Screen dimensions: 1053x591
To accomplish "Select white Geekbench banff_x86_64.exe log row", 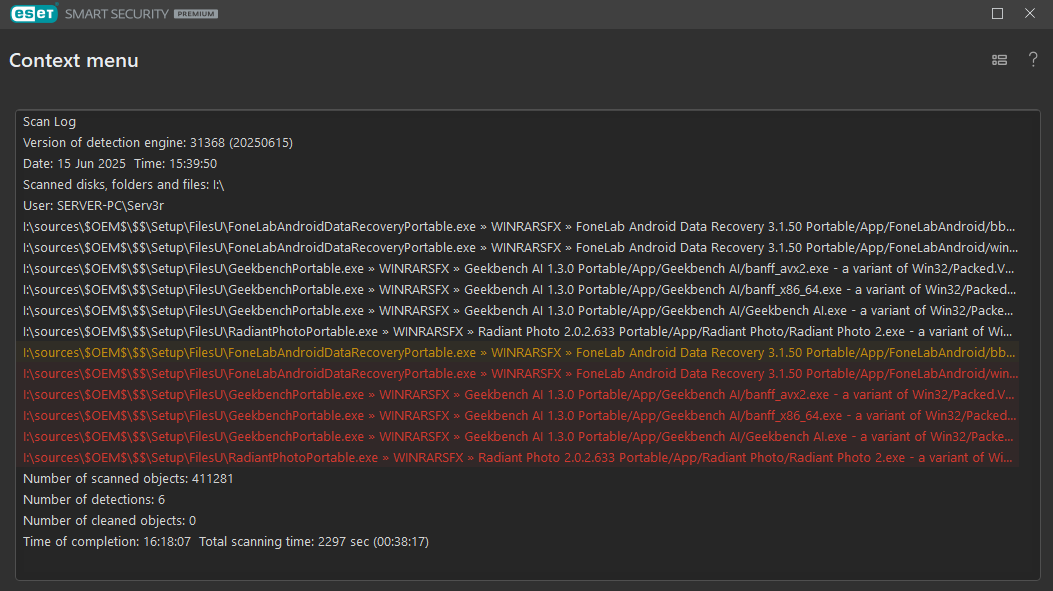I will (x=520, y=289).
